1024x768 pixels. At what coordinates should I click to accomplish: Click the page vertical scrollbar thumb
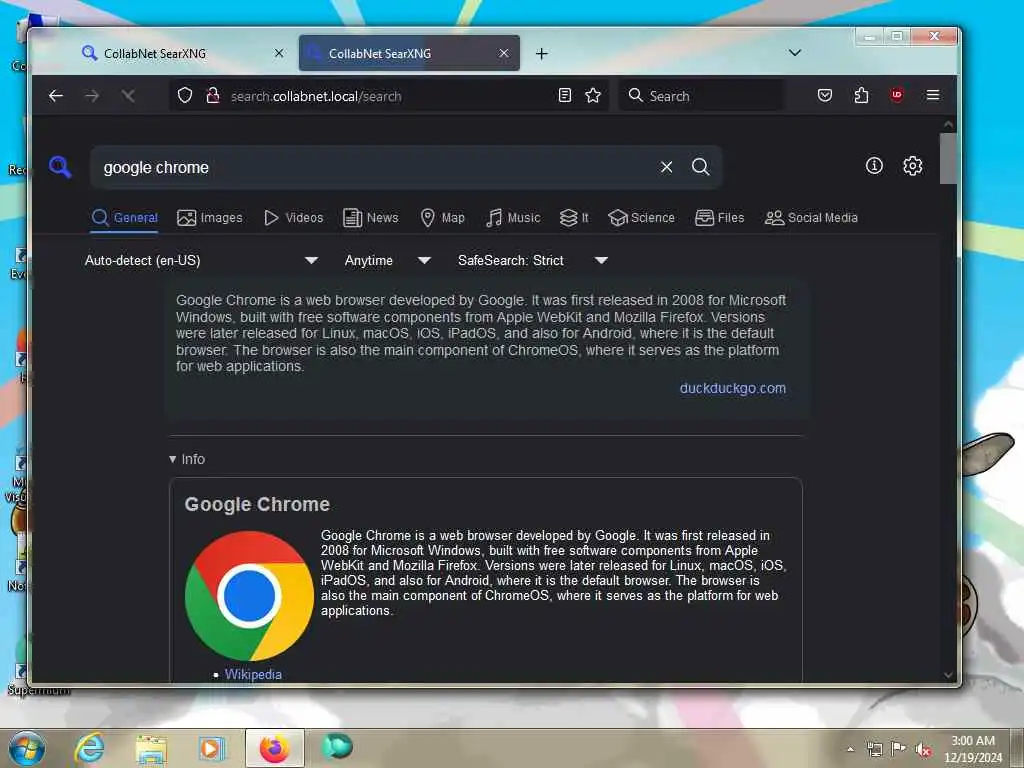(x=948, y=158)
